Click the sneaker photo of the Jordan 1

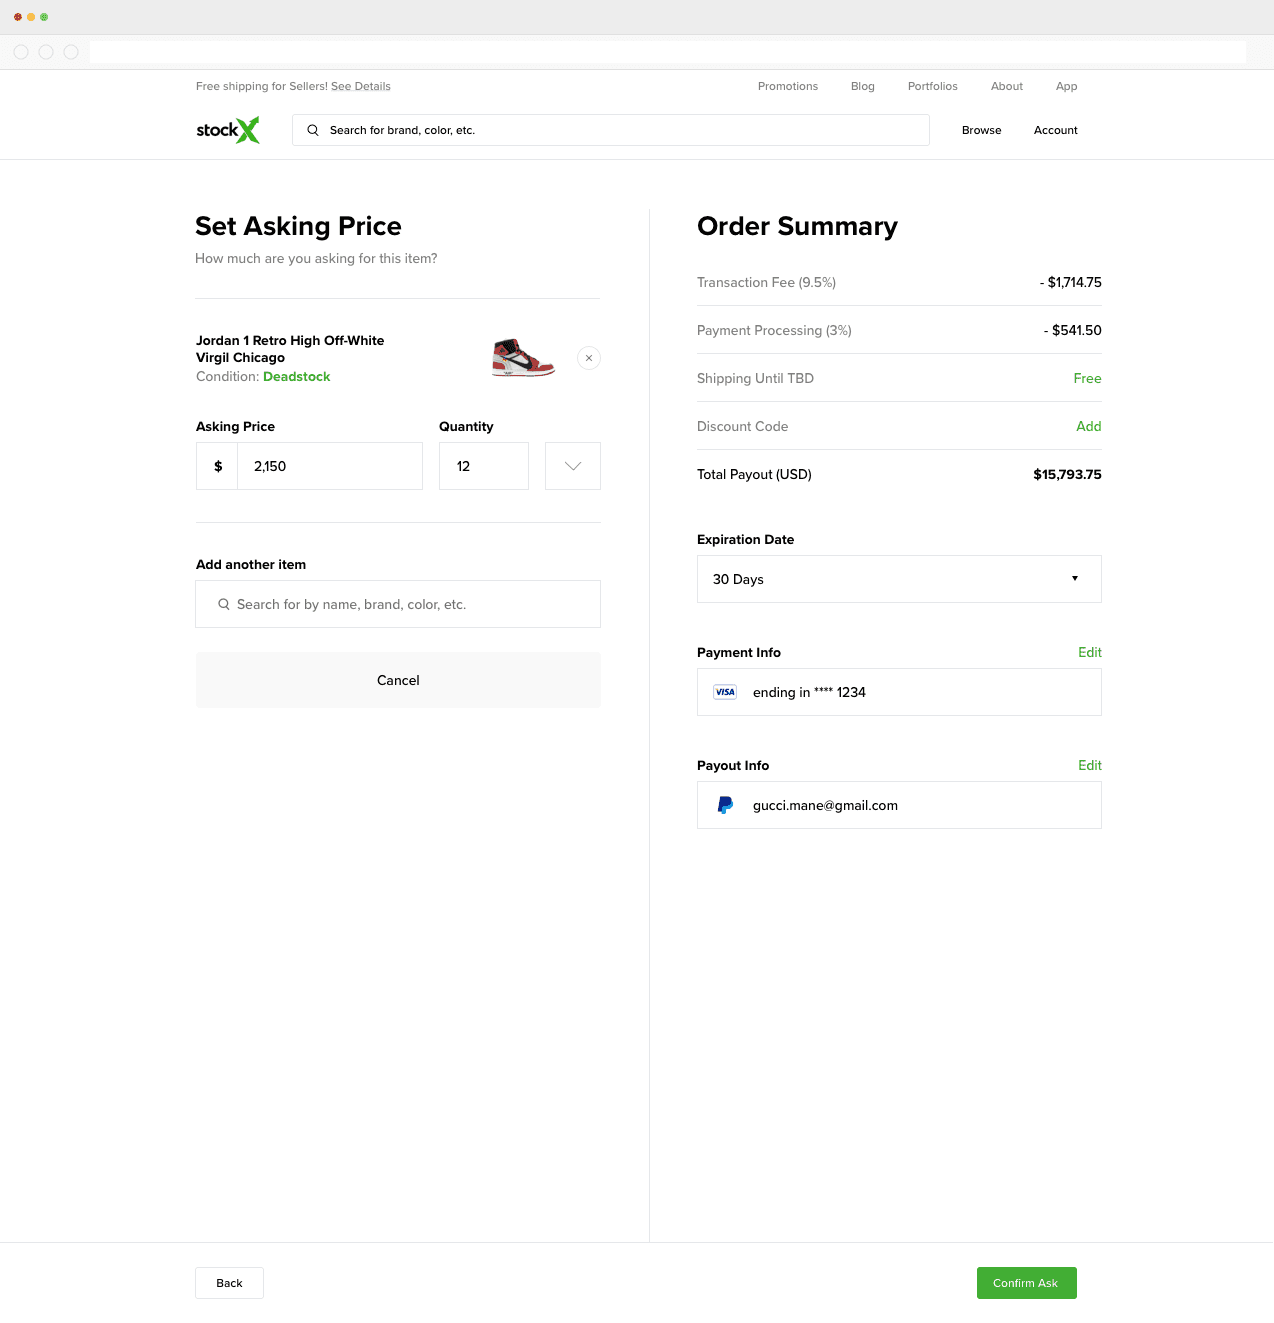523,358
